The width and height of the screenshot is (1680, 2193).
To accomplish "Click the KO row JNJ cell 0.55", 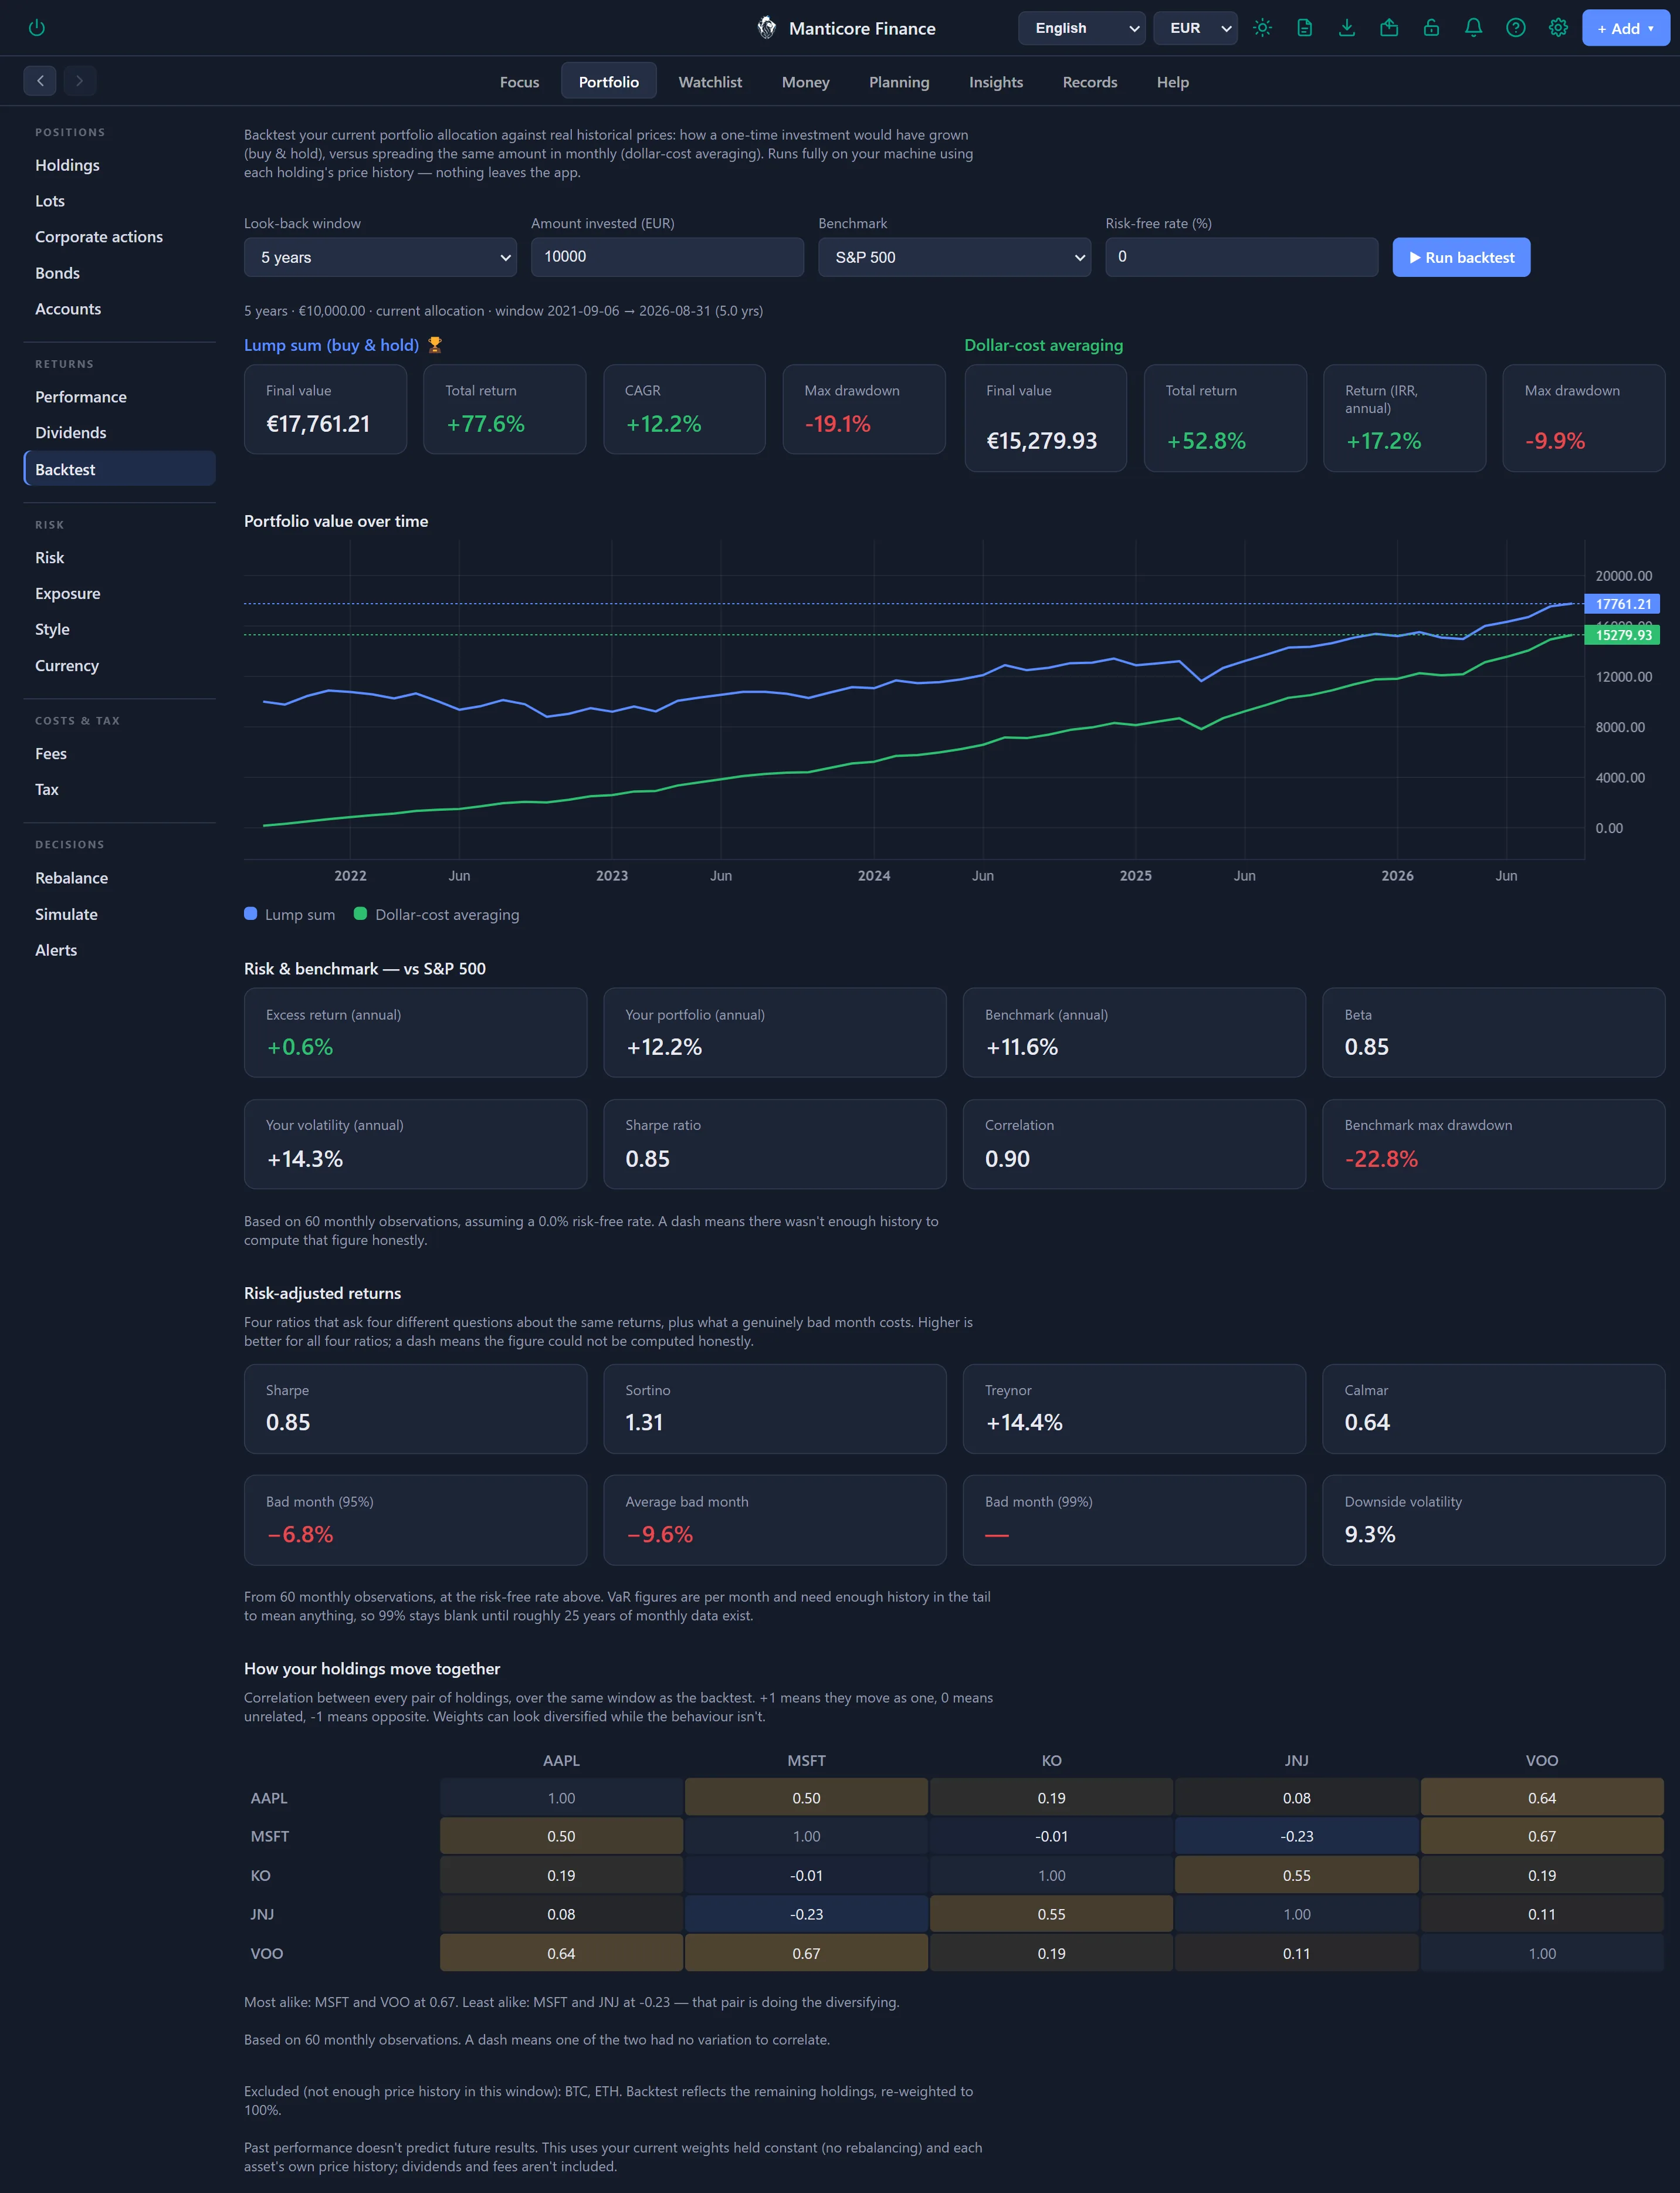I will 1297,1876.
